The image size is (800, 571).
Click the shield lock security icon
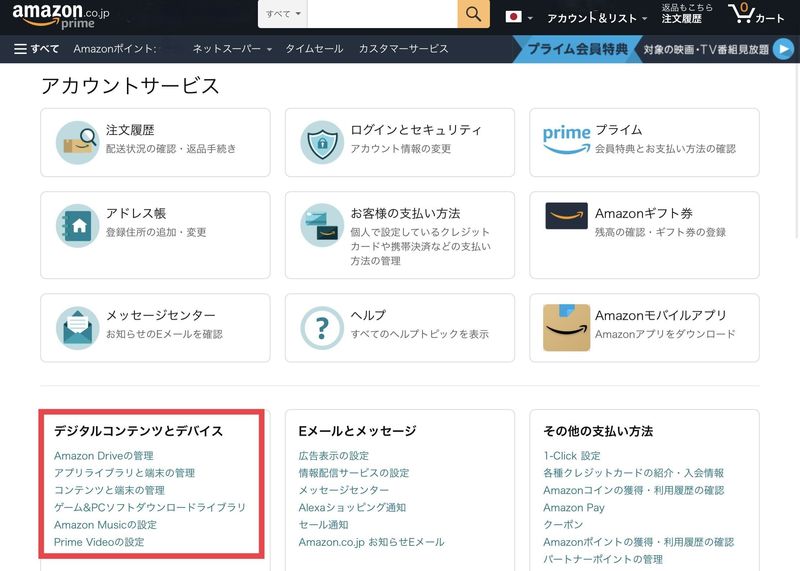click(x=322, y=142)
